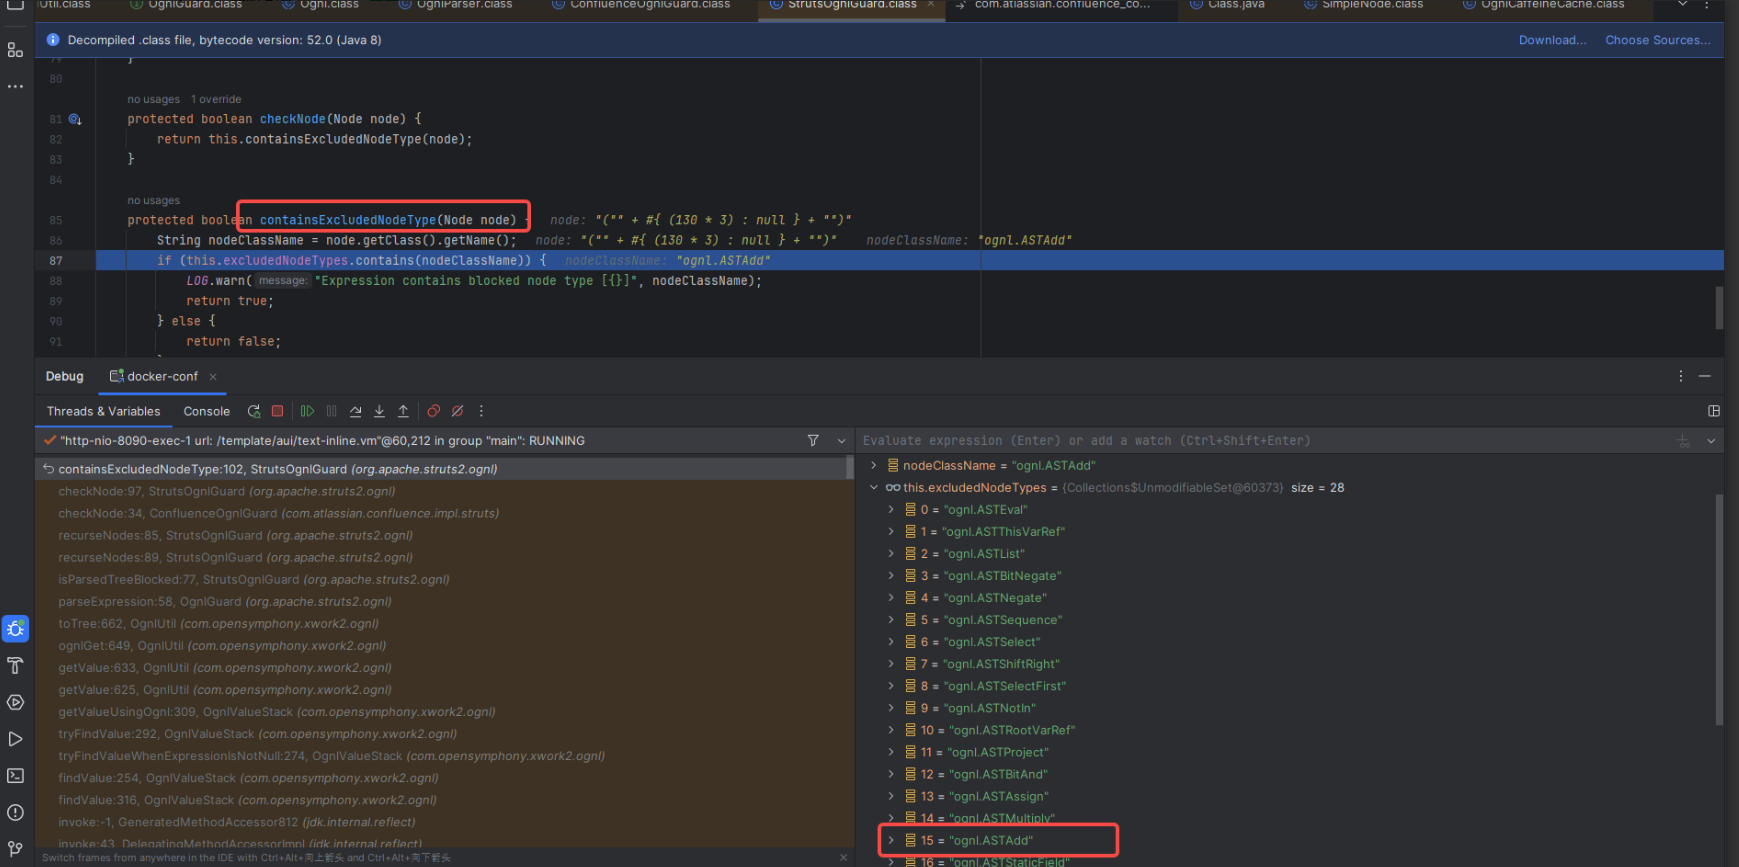The width and height of the screenshot is (1739, 867).
Task: Click the variables pane vertical scrollbar
Action: (x=1719, y=610)
